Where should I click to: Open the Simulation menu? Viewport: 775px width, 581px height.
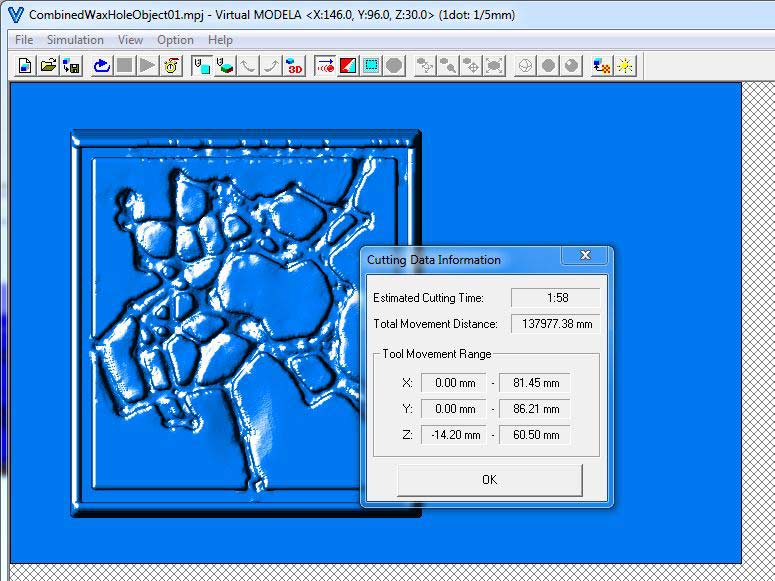point(75,40)
